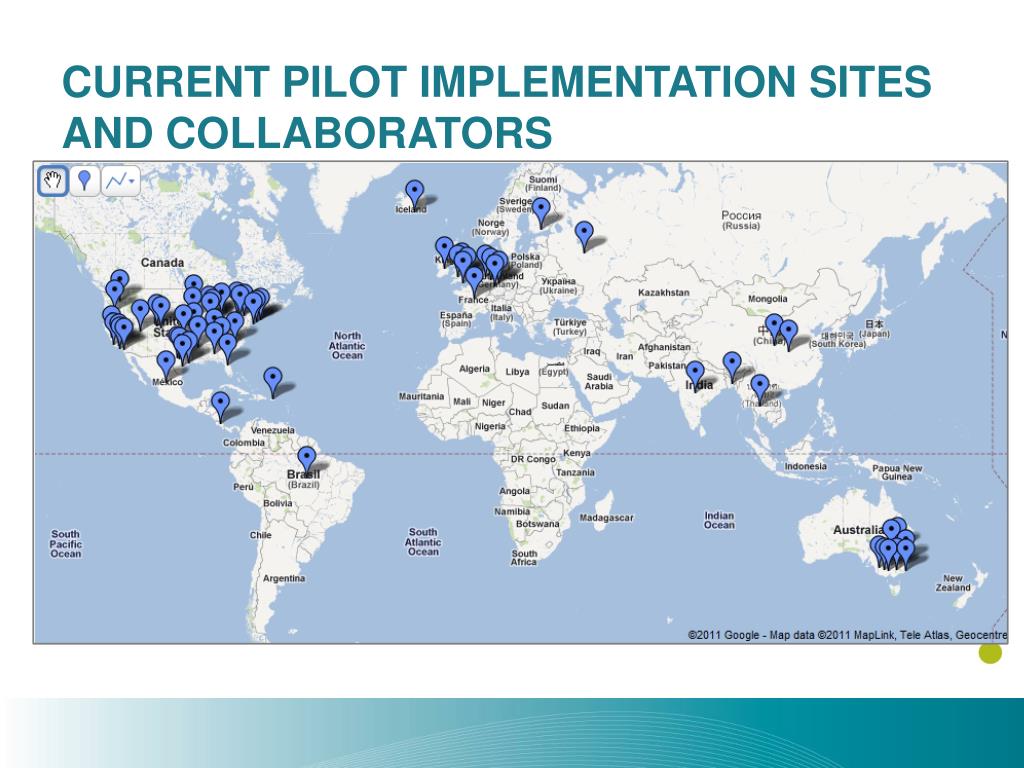Click the "AND COLLABORATORS" title line
This screenshot has width=1024, height=768.
click(308, 132)
